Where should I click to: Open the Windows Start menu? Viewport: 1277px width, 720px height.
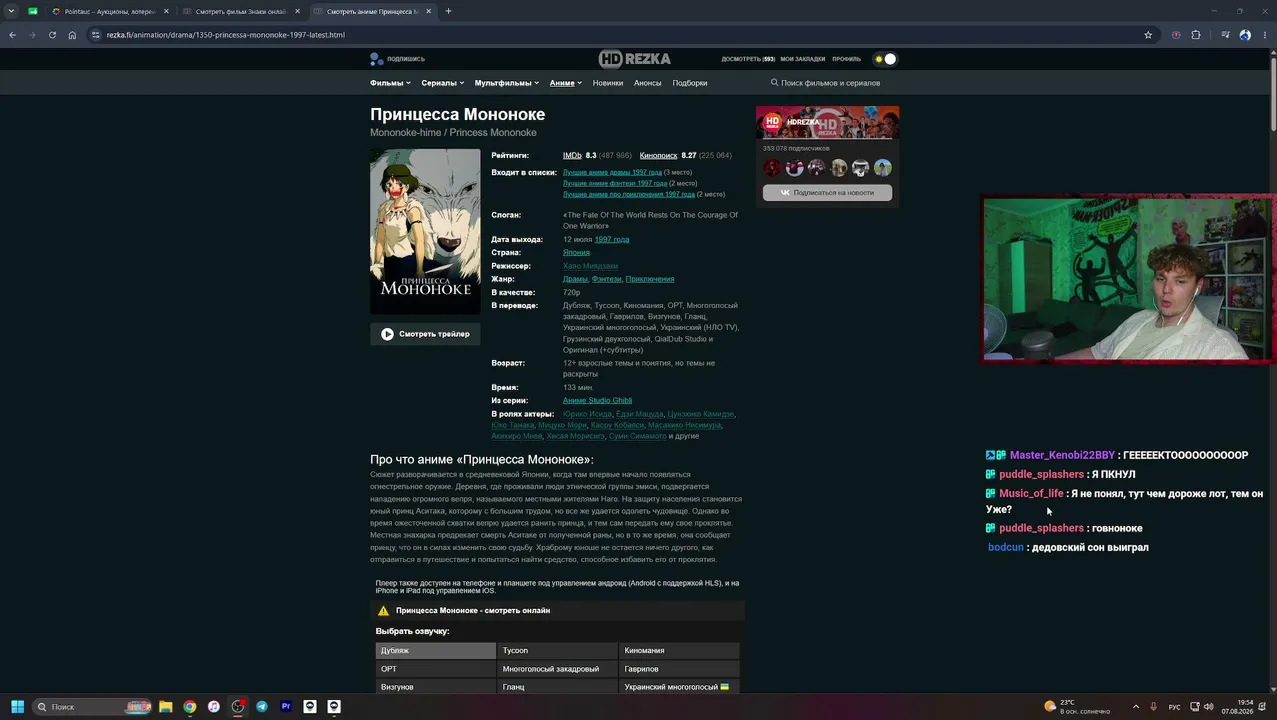pyautogui.click(x=17, y=706)
